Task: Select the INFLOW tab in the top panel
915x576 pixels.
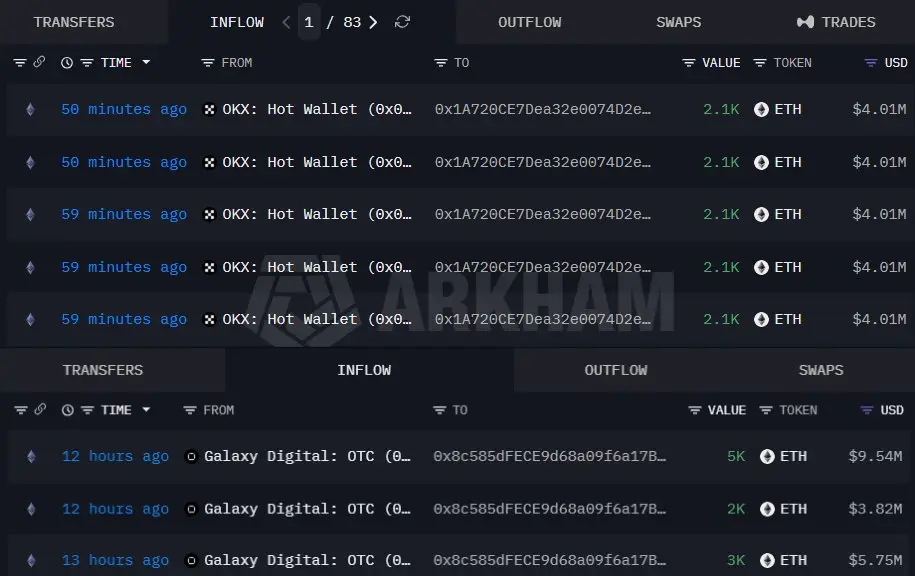Action: (237, 22)
